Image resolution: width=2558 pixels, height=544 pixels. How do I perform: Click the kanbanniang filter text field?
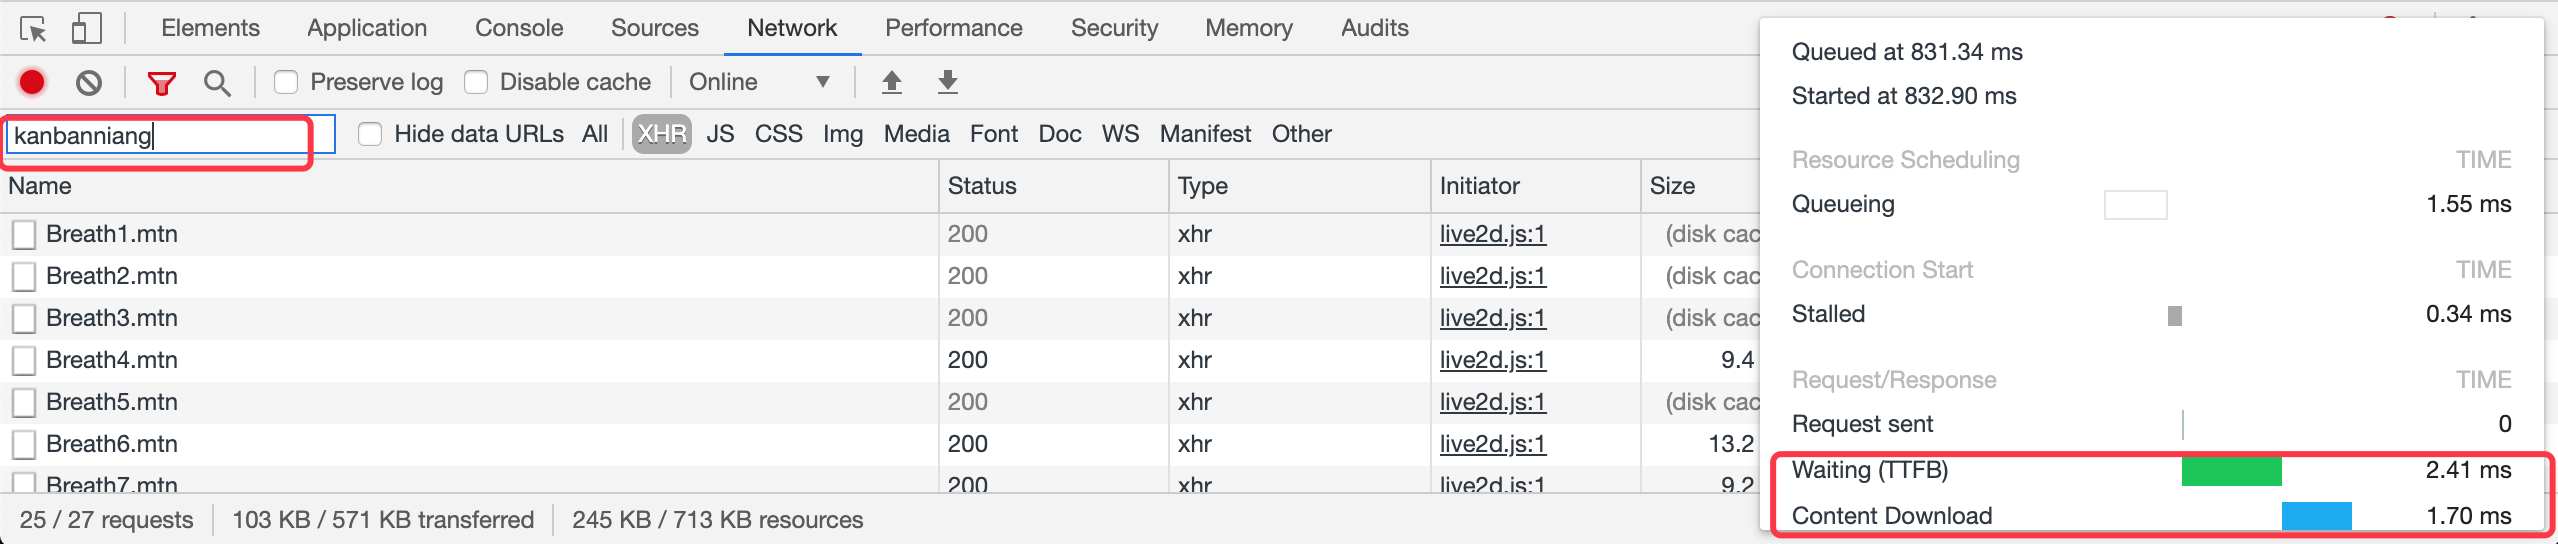[x=160, y=136]
